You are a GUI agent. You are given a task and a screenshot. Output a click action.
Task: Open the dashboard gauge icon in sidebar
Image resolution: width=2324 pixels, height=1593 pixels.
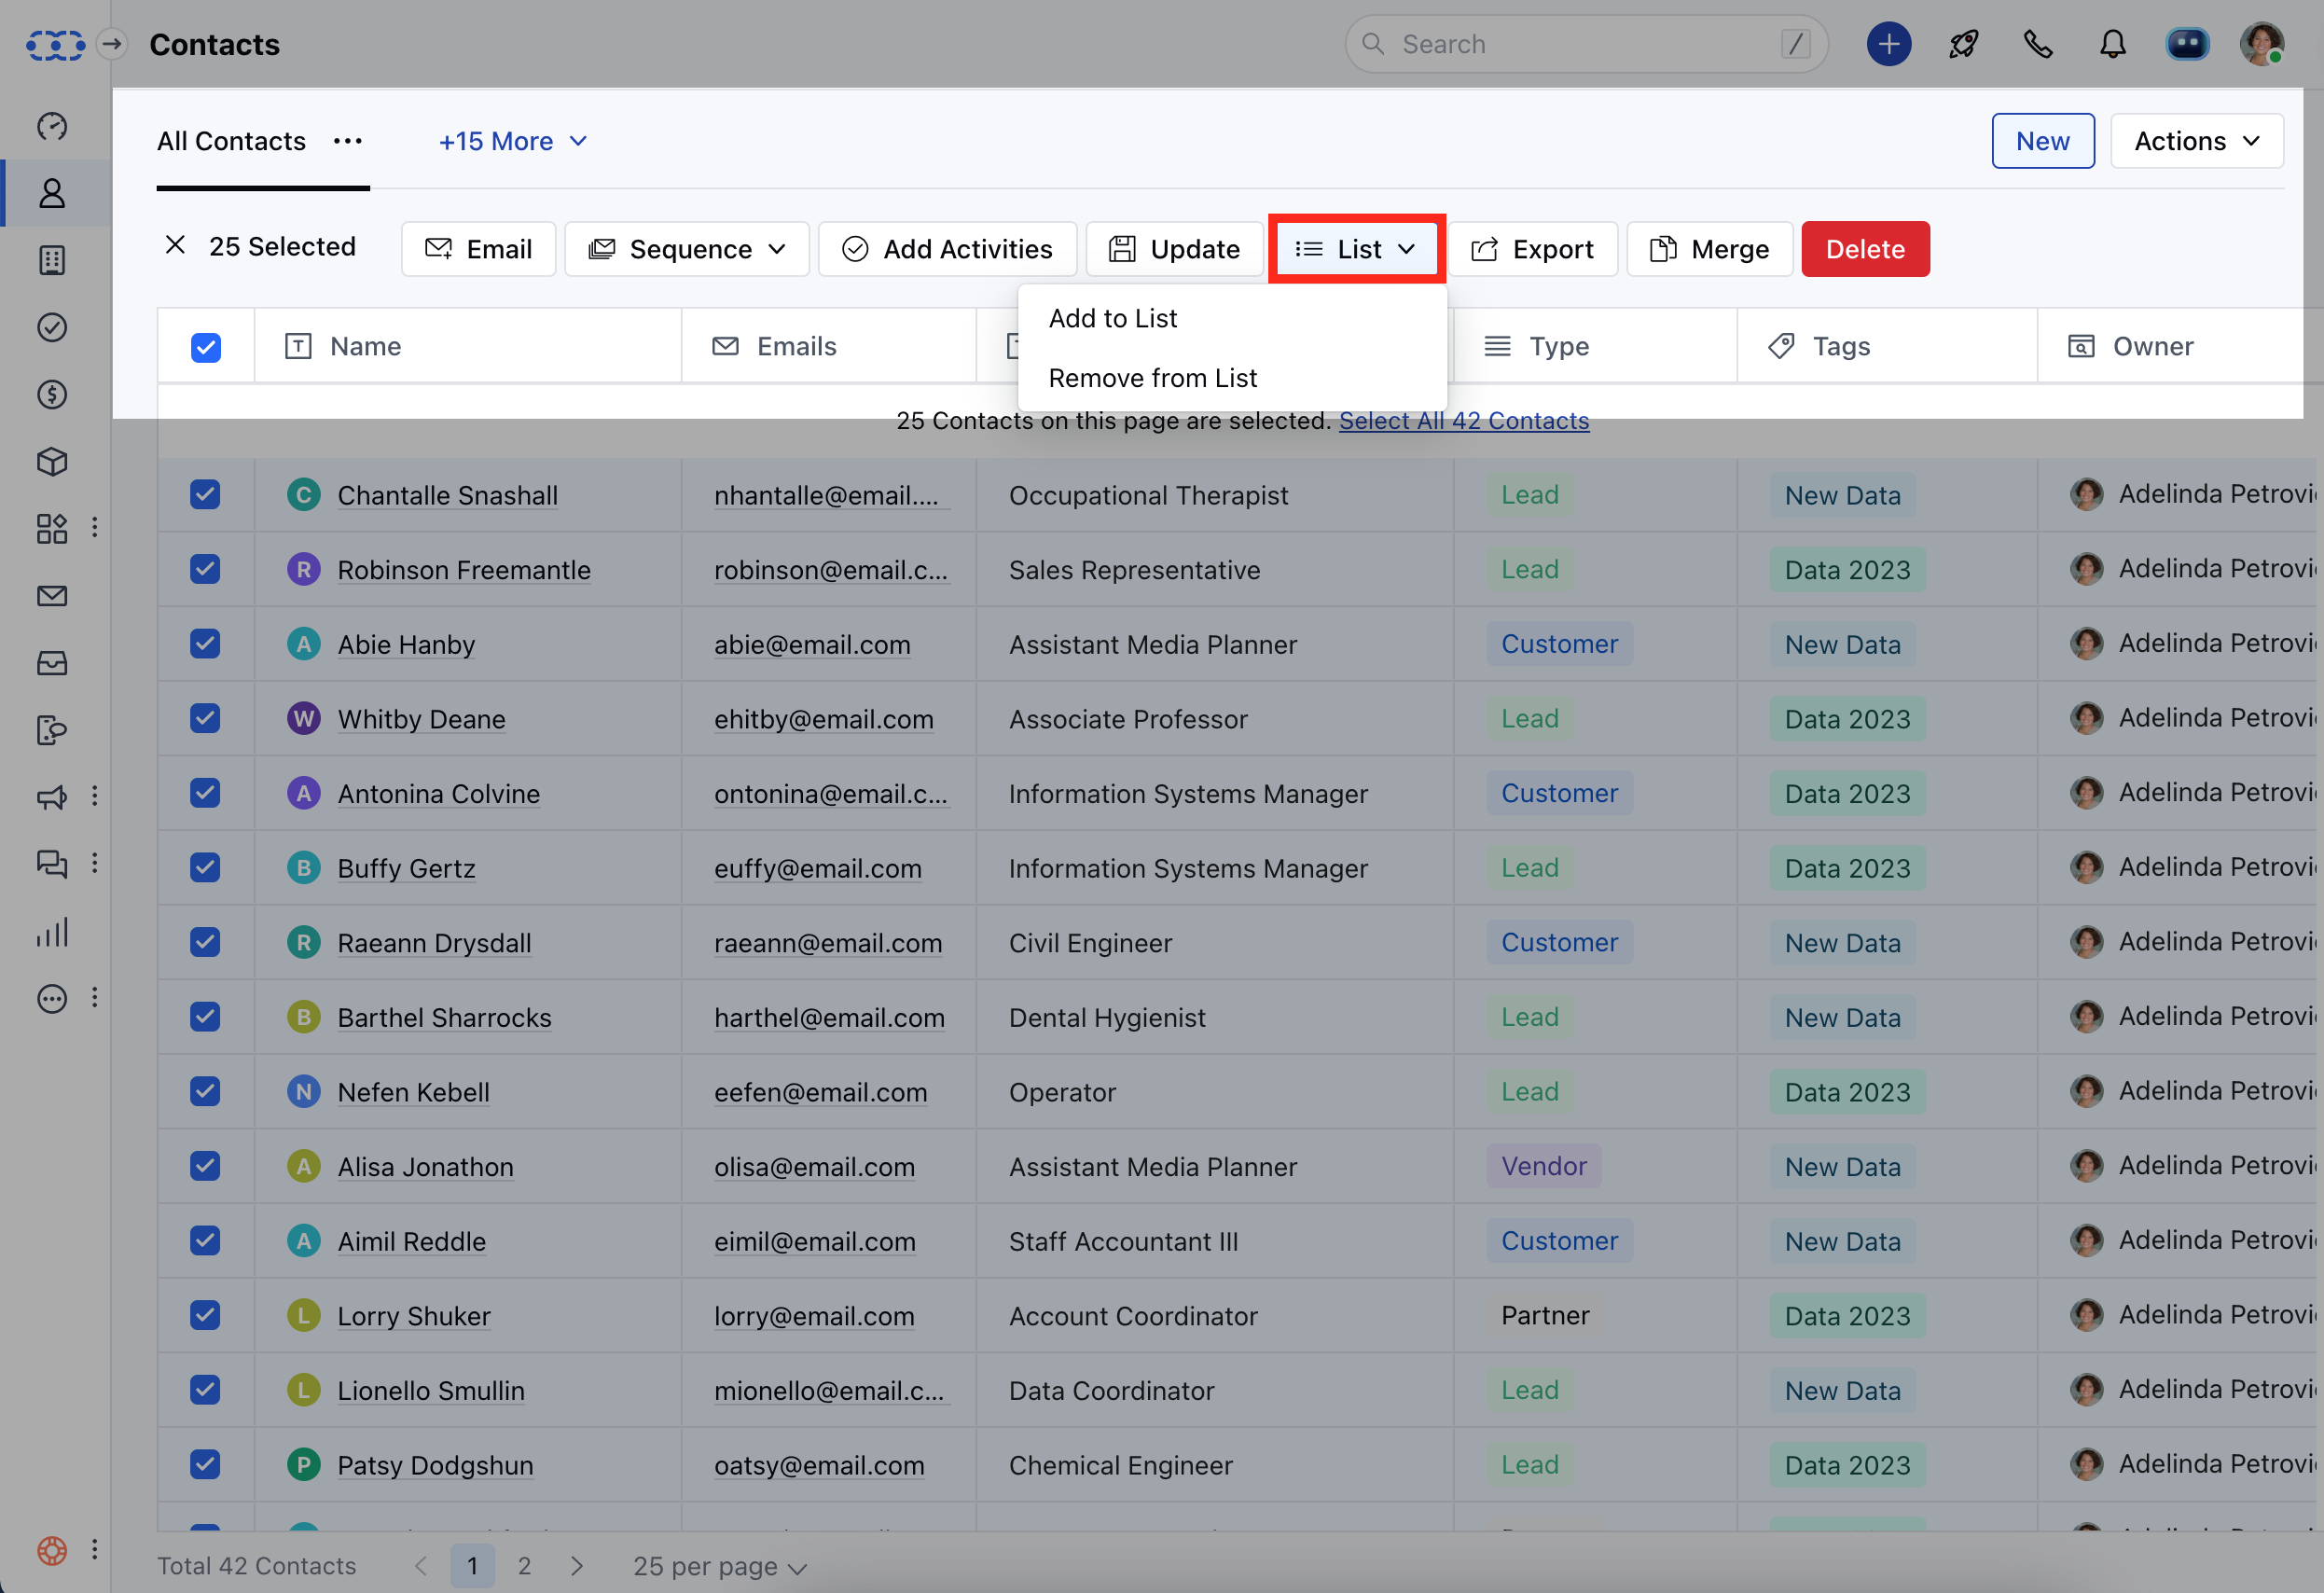point(52,126)
